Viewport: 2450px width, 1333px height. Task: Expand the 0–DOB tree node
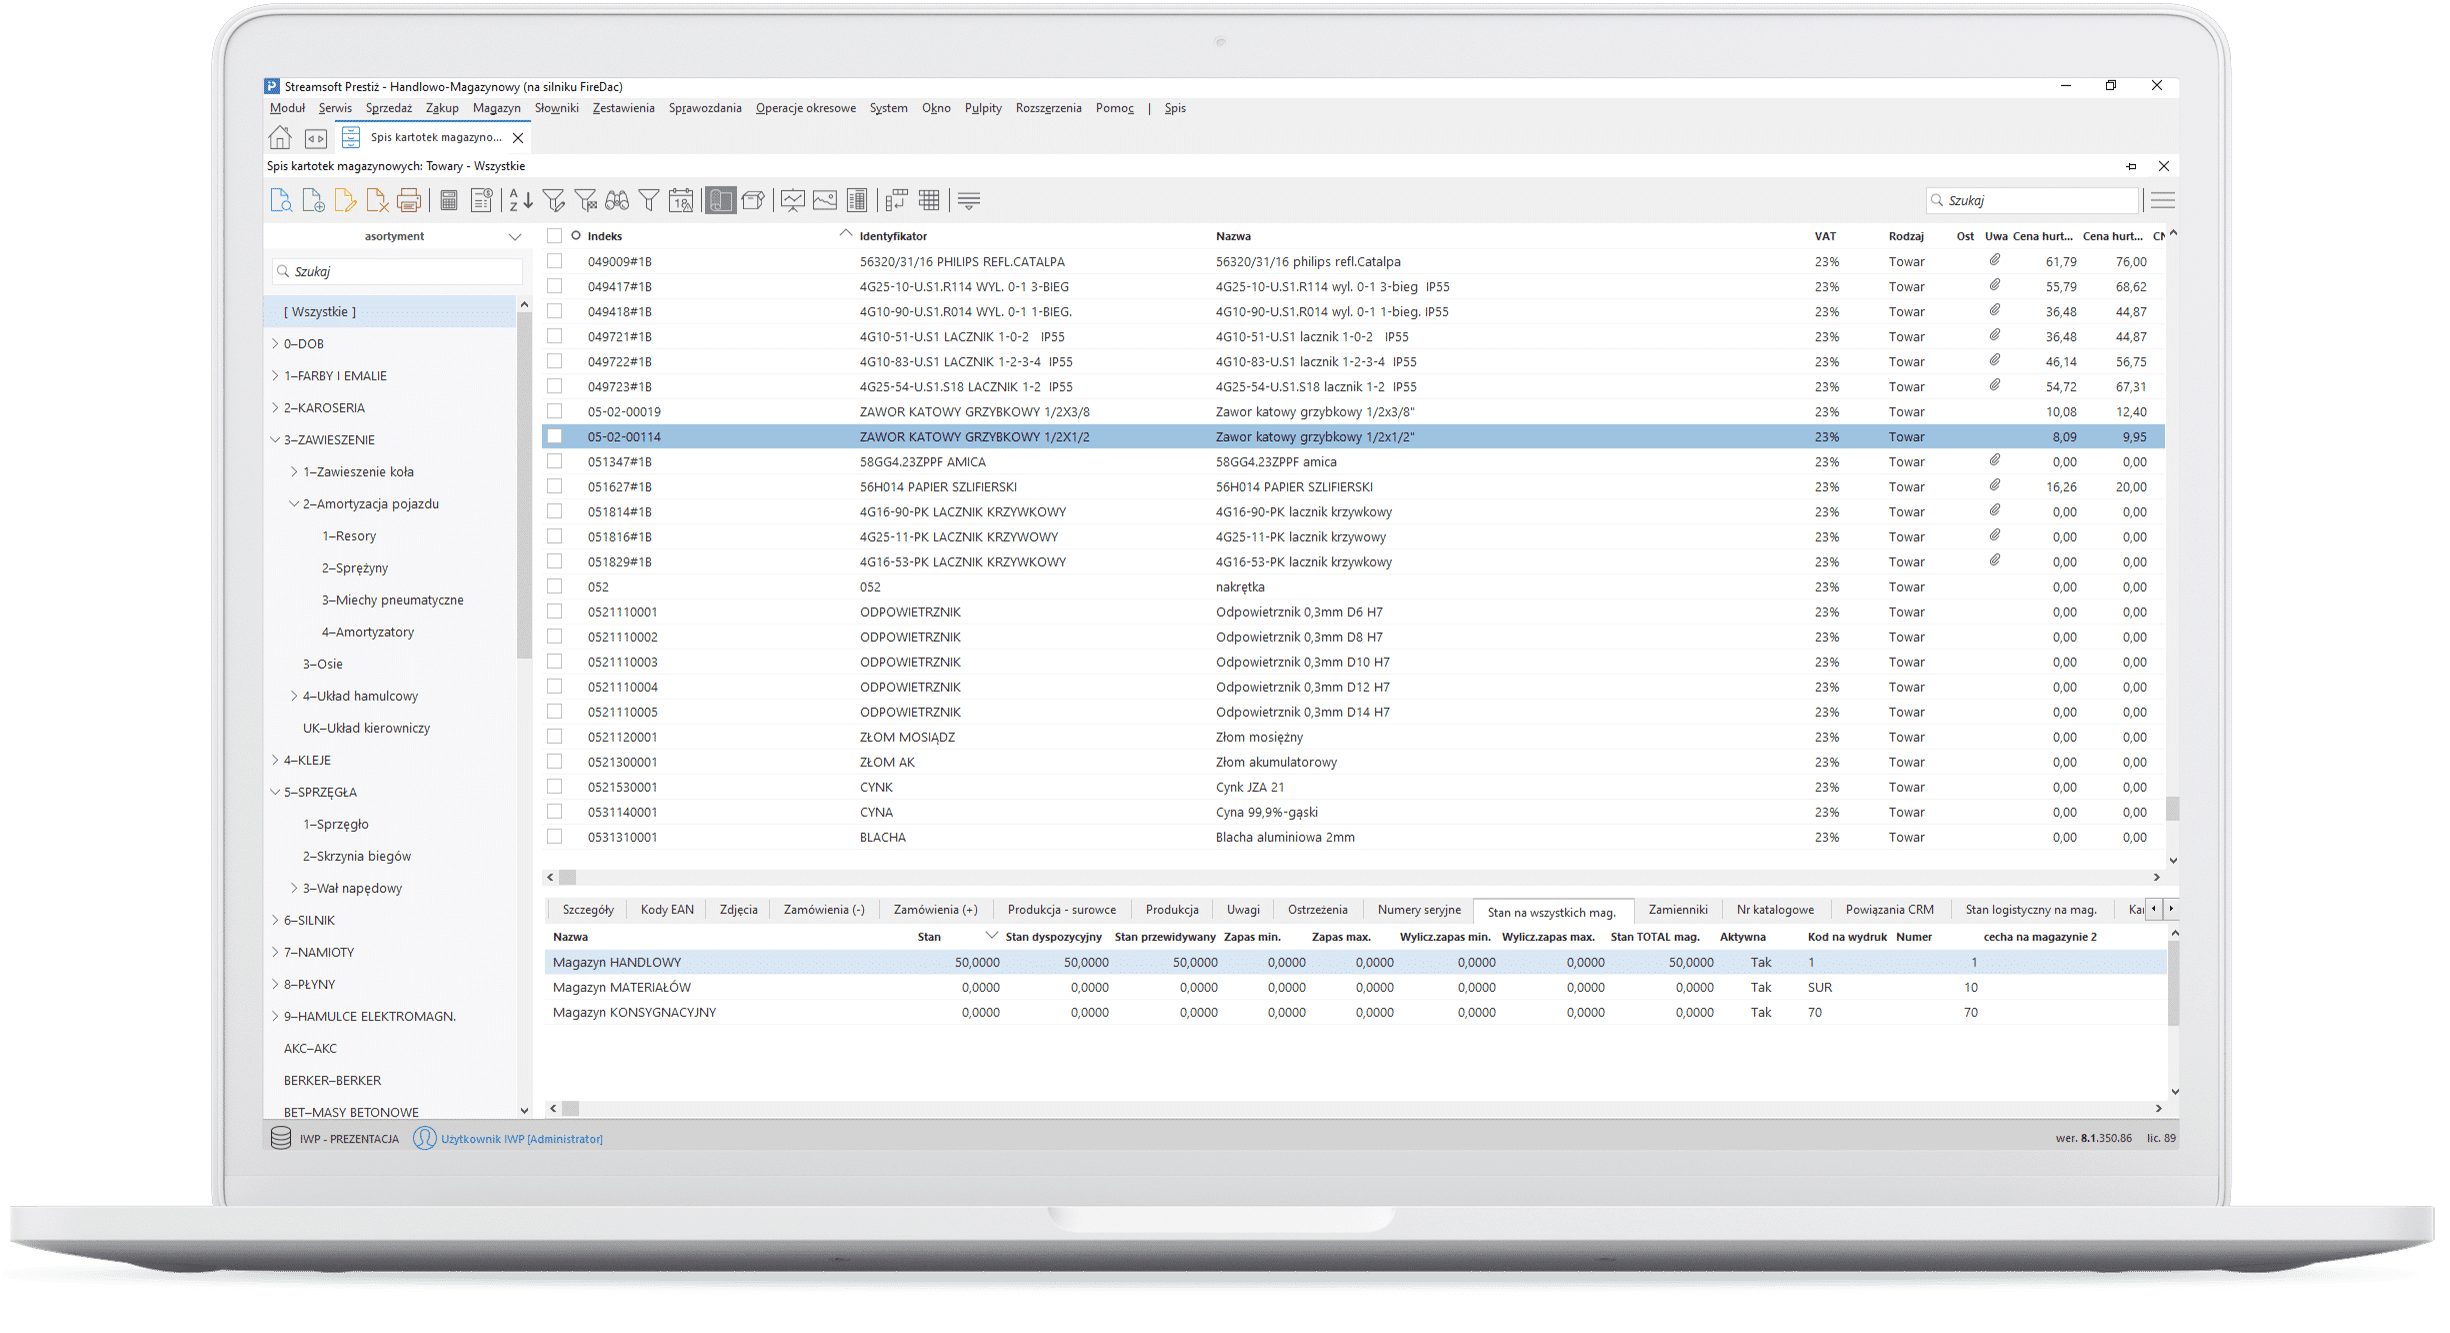tap(275, 343)
